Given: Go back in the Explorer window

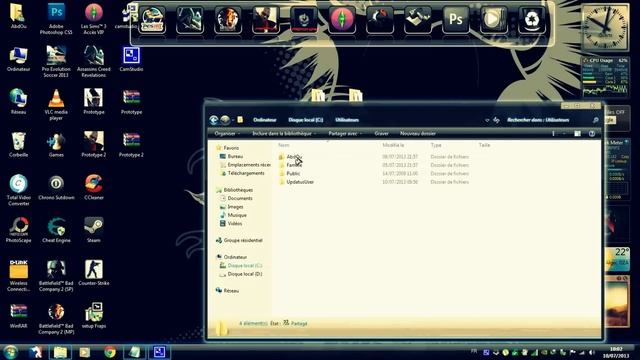Looking at the screenshot, I should (213, 120).
